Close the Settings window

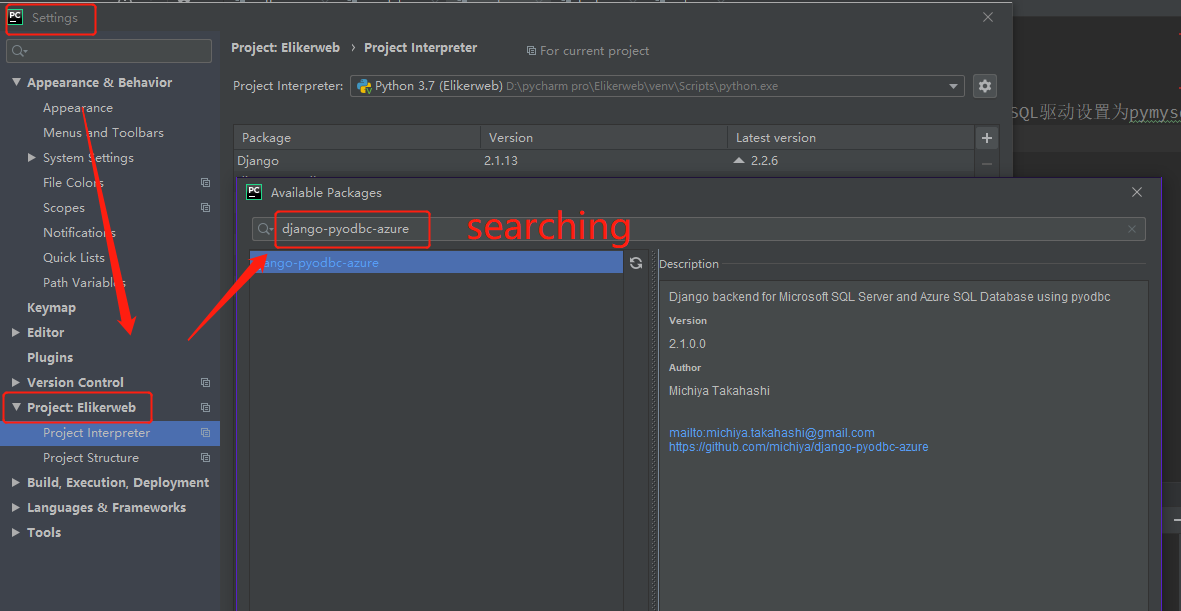tap(988, 17)
